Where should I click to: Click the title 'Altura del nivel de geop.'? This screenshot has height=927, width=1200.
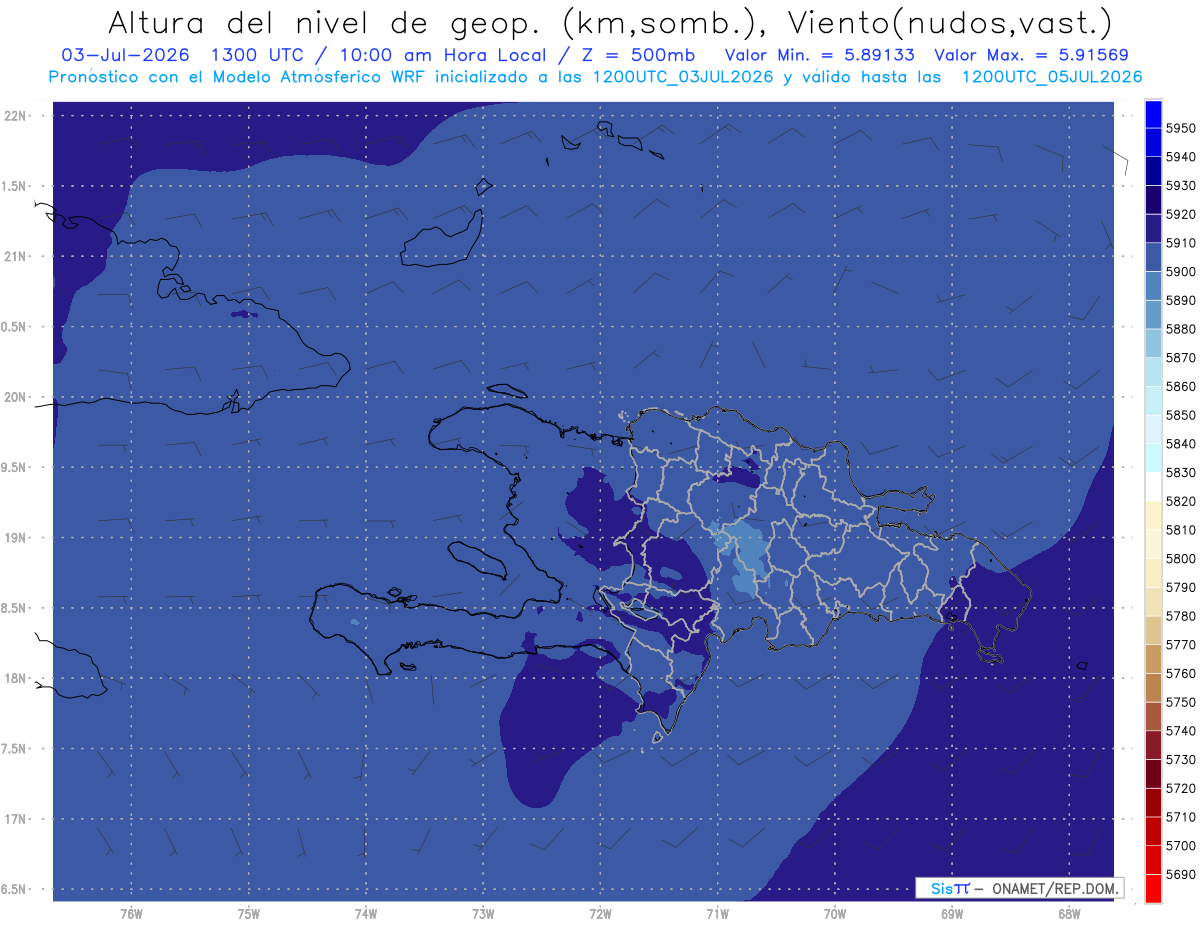pos(325,22)
